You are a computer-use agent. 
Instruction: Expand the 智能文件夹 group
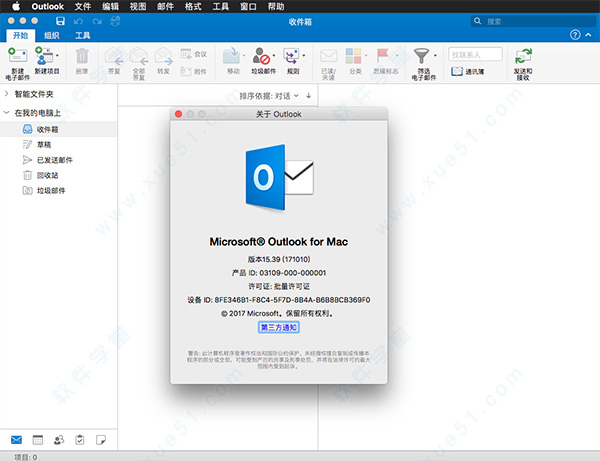[7, 93]
